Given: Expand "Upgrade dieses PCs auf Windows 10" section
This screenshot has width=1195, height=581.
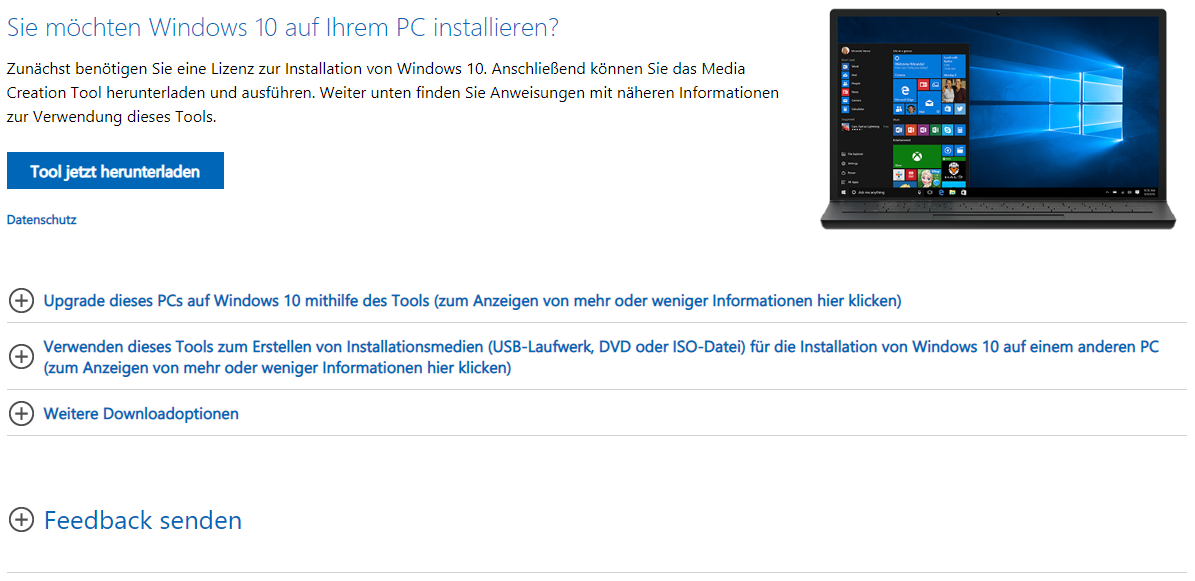Looking at the screenshot, I should pos(21,300).
